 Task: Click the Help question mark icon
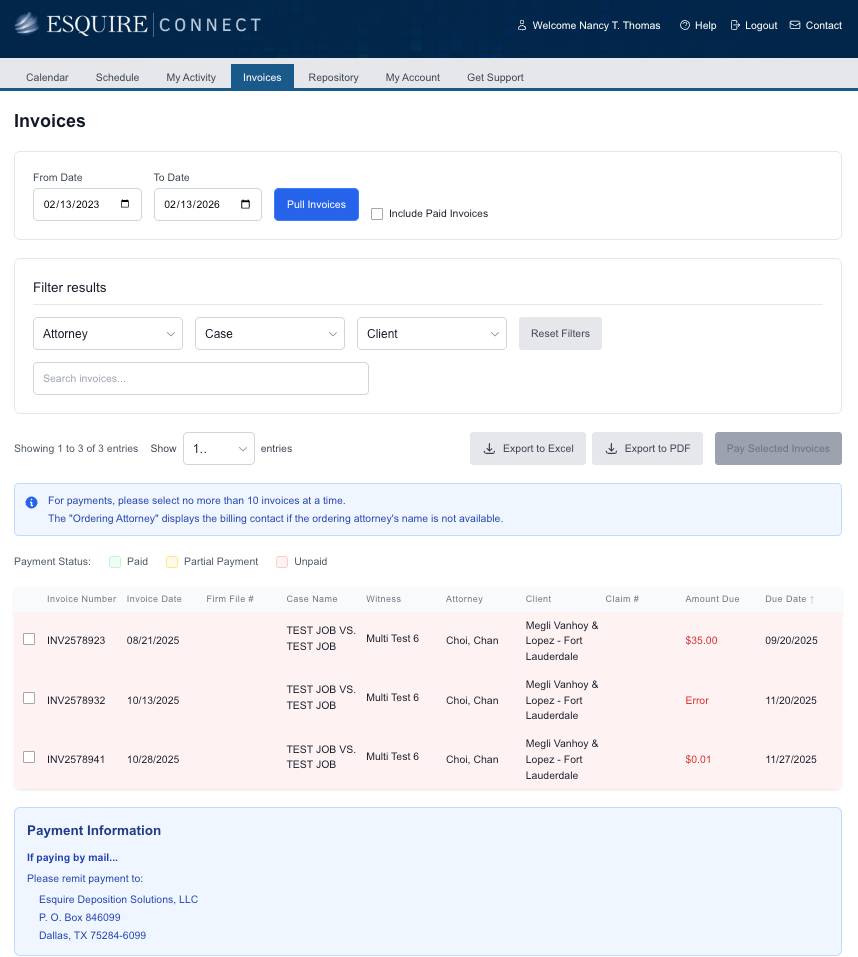pyautogui.click(x=685, y=25)
